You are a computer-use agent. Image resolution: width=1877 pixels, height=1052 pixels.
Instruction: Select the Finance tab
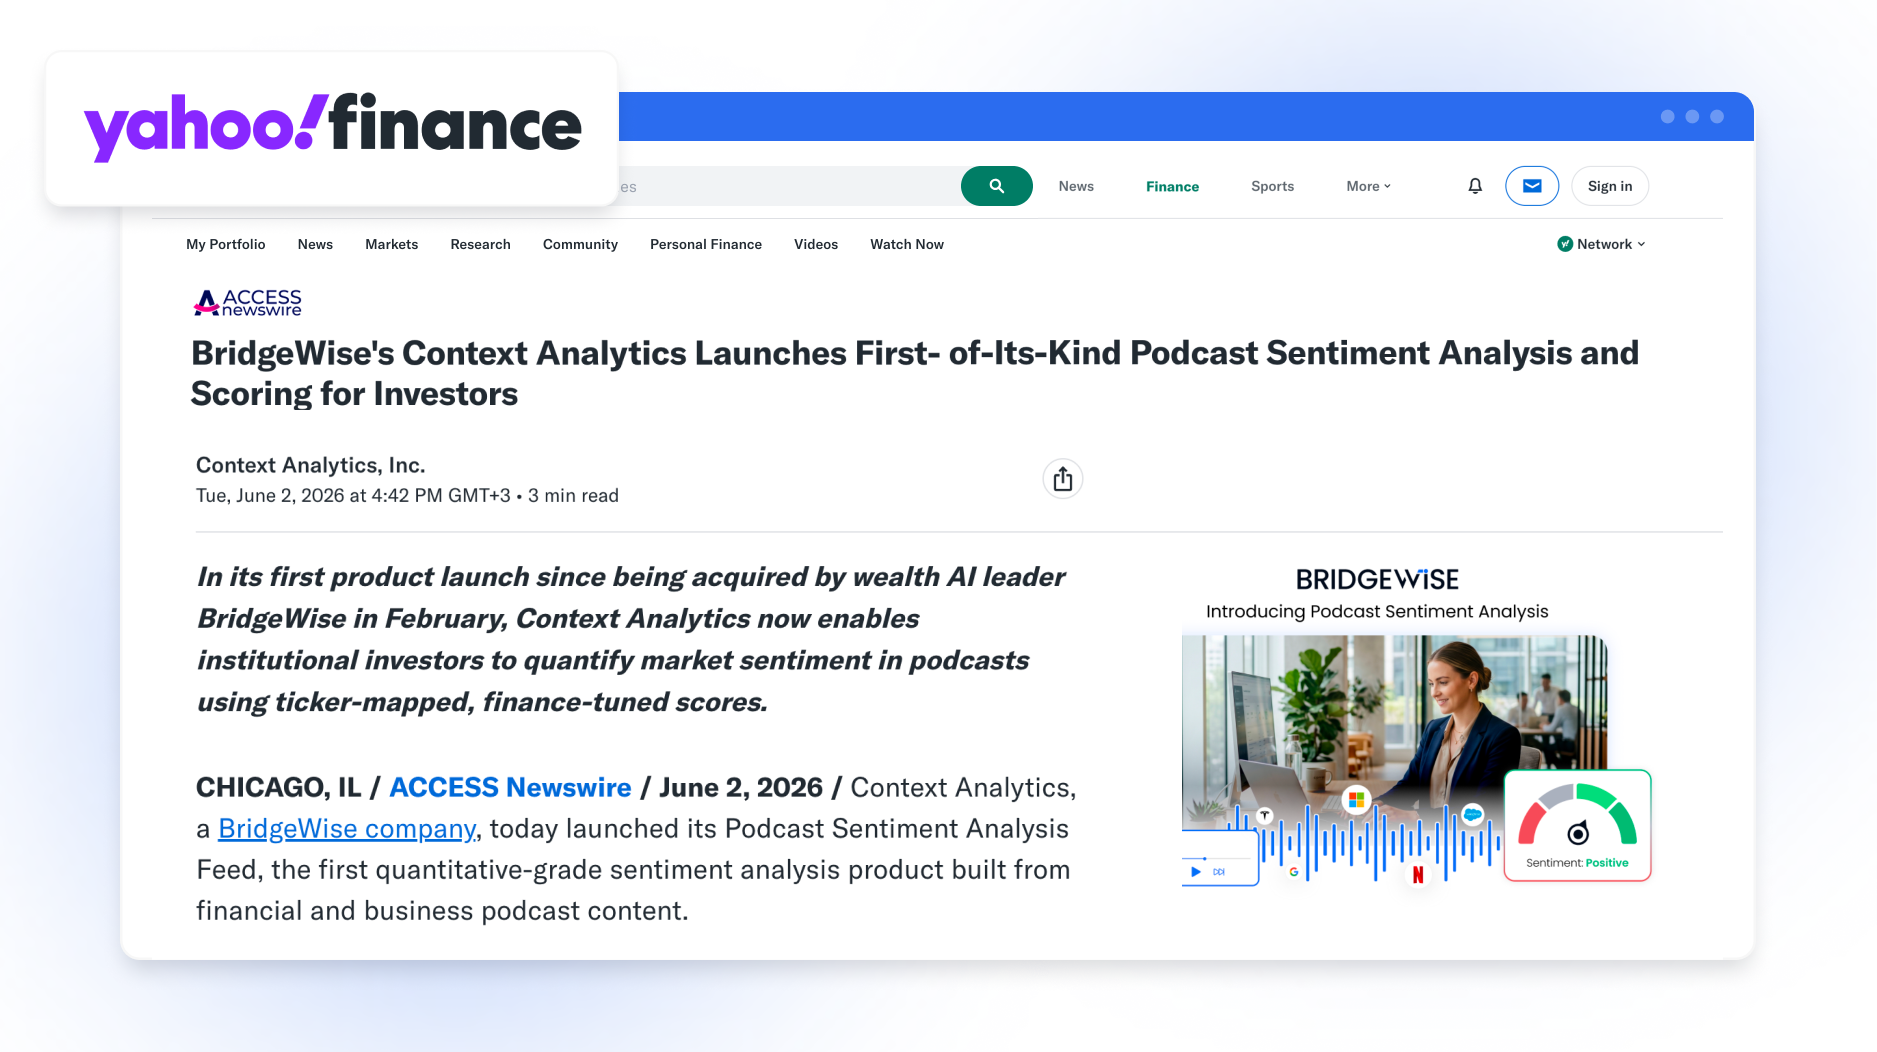1172,186
